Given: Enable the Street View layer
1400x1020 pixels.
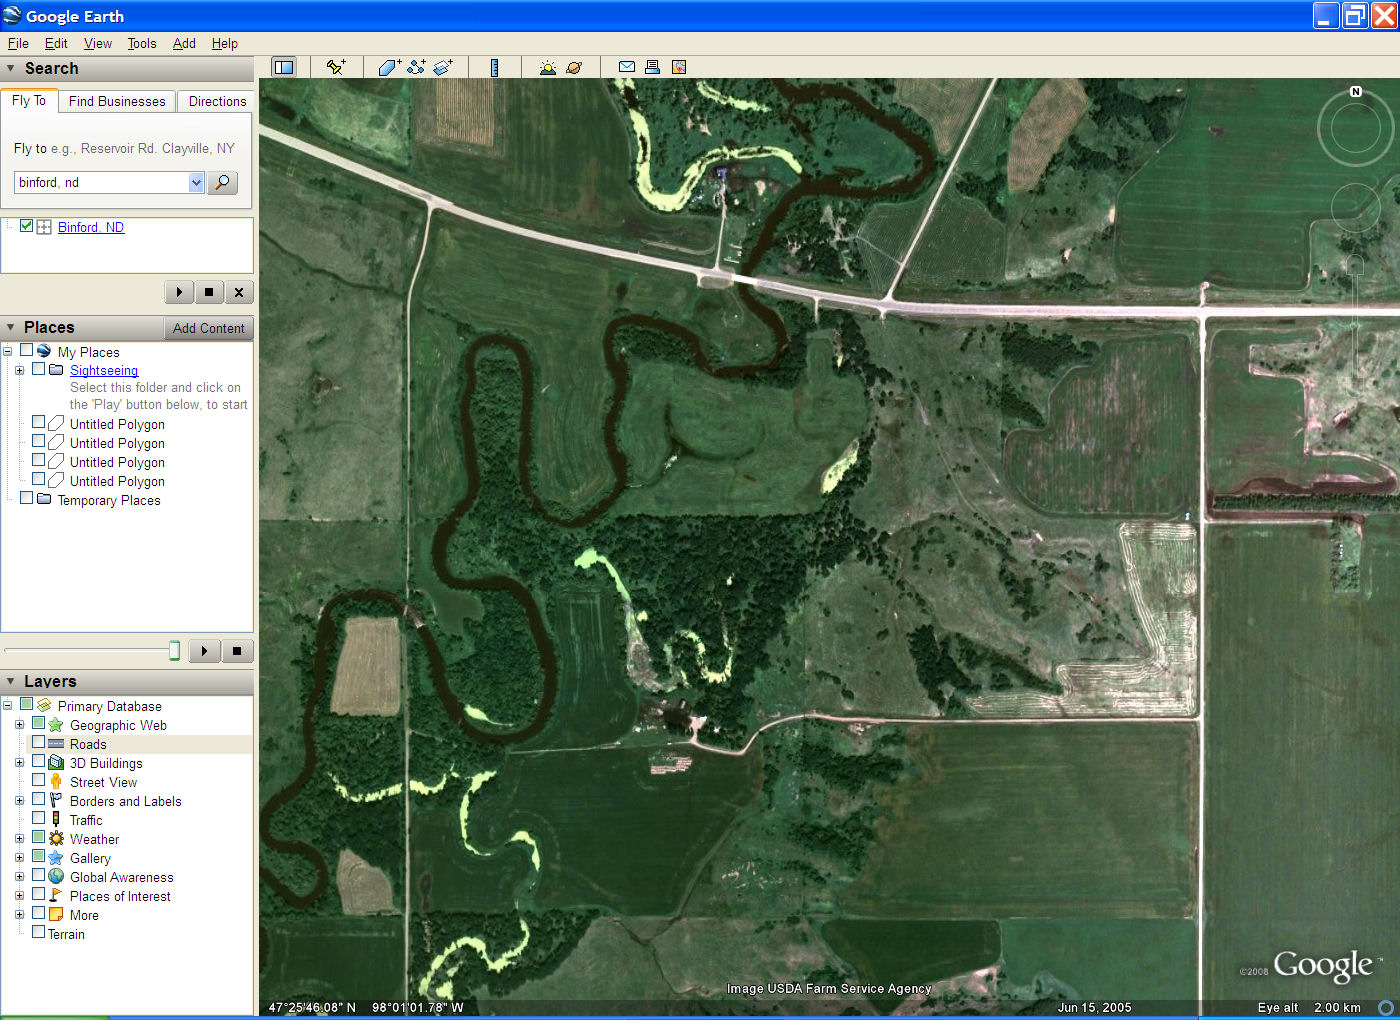Looking at the screenshot, I should [38, 780].
